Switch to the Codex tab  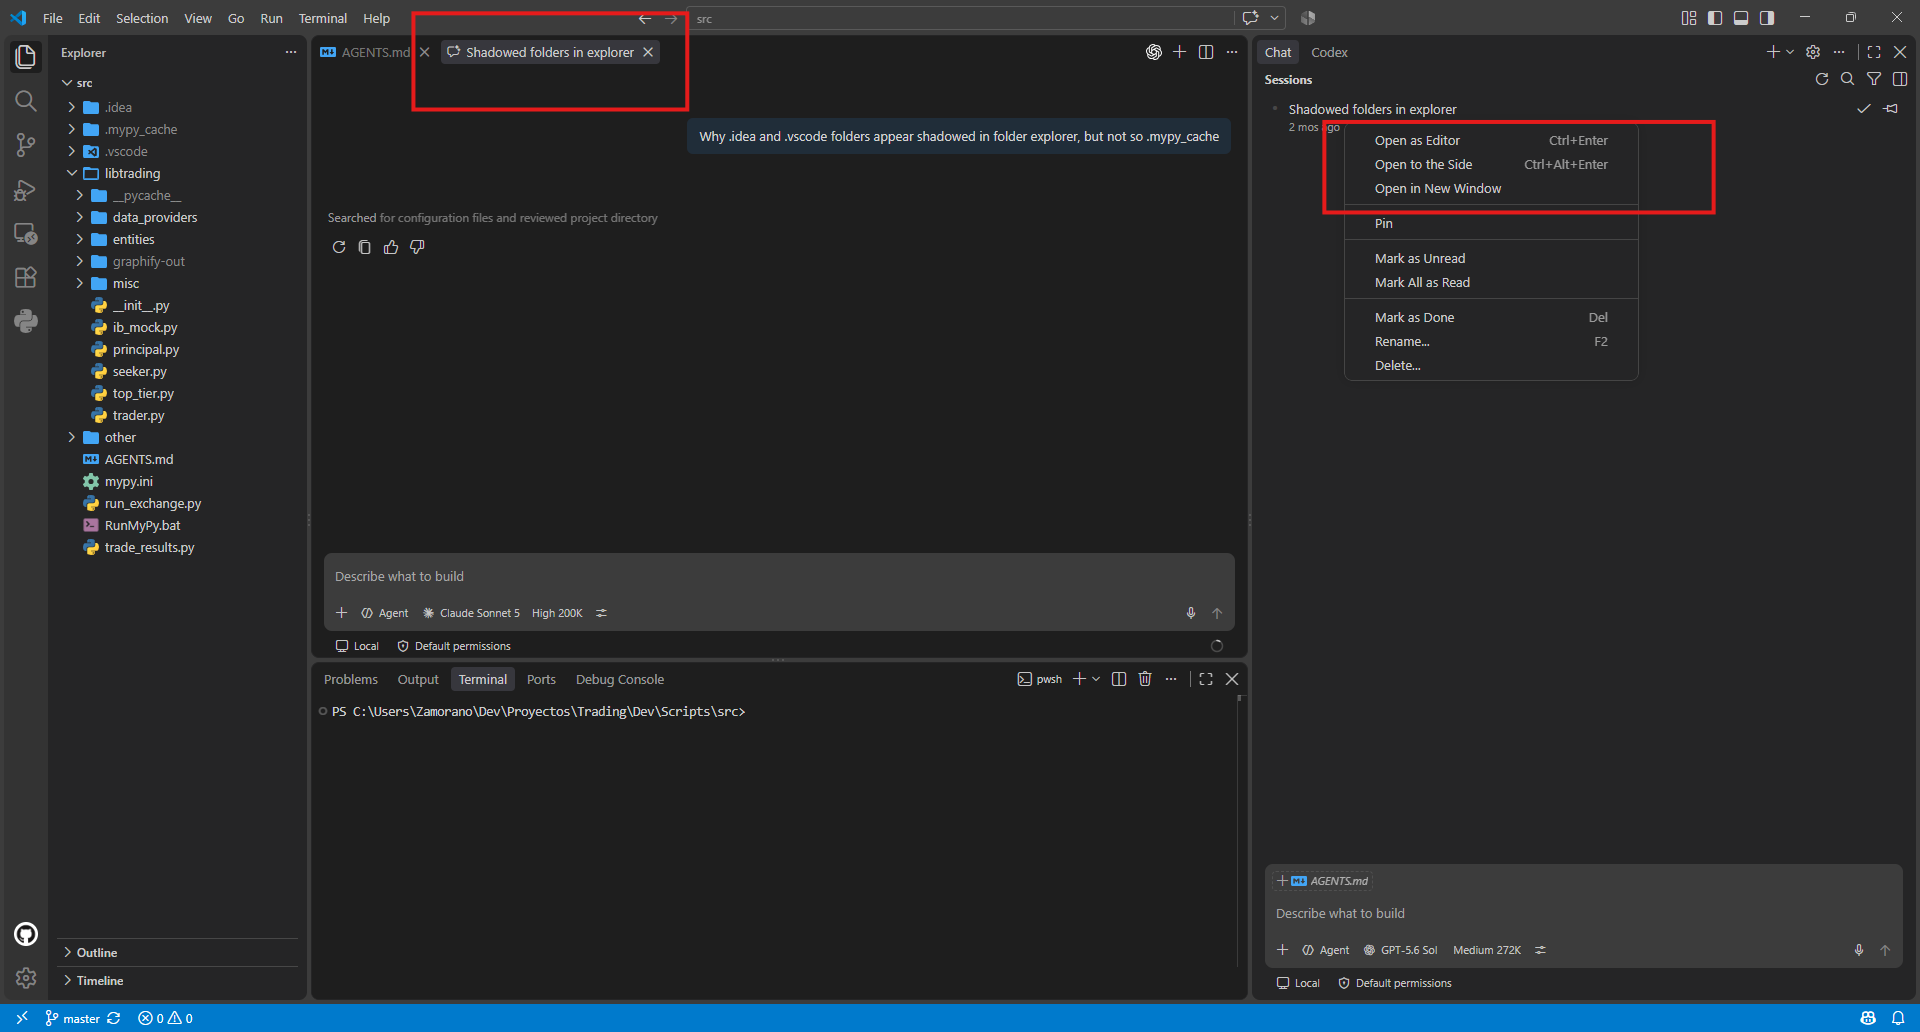(x=1329, y=52)
